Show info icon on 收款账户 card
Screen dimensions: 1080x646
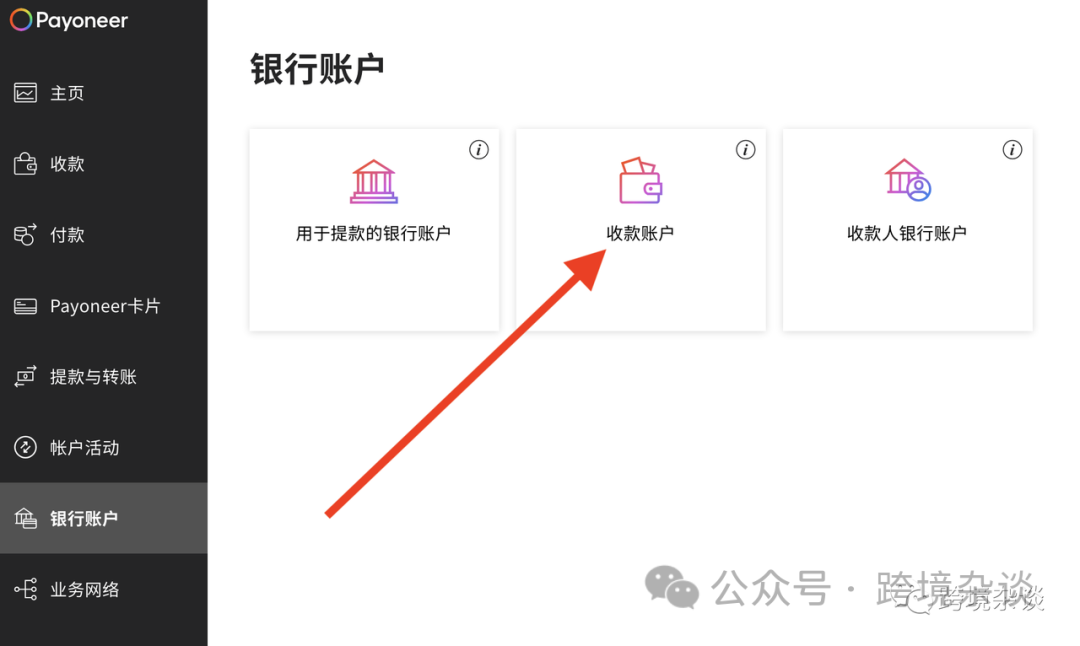click(x=745, y=149)
